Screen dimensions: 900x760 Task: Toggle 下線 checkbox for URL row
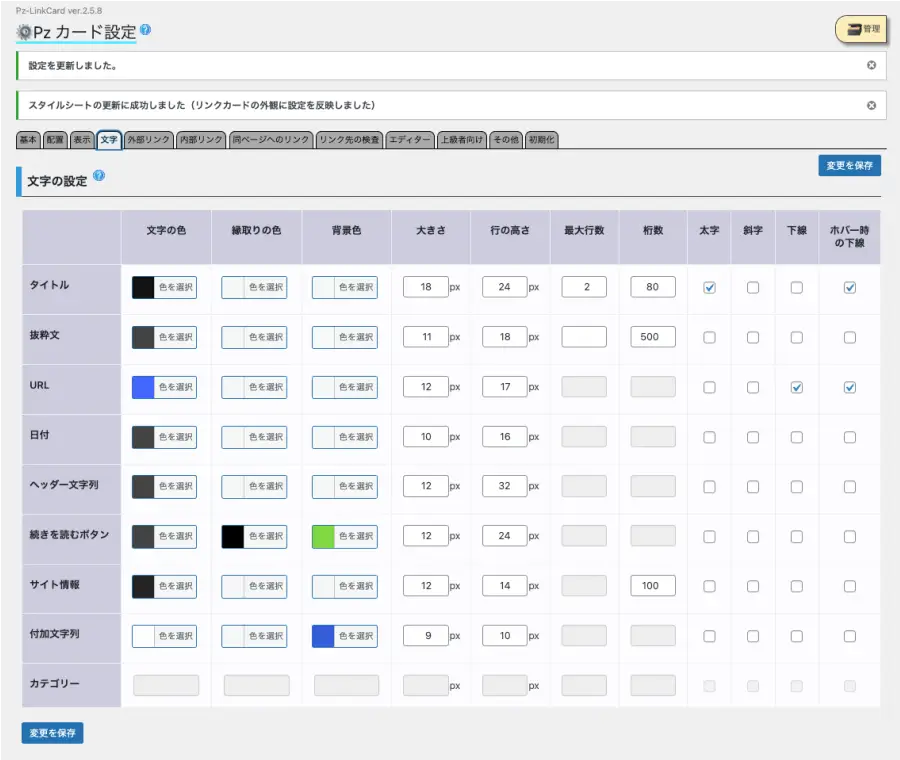pyautogui.click(x=797, y=388)
